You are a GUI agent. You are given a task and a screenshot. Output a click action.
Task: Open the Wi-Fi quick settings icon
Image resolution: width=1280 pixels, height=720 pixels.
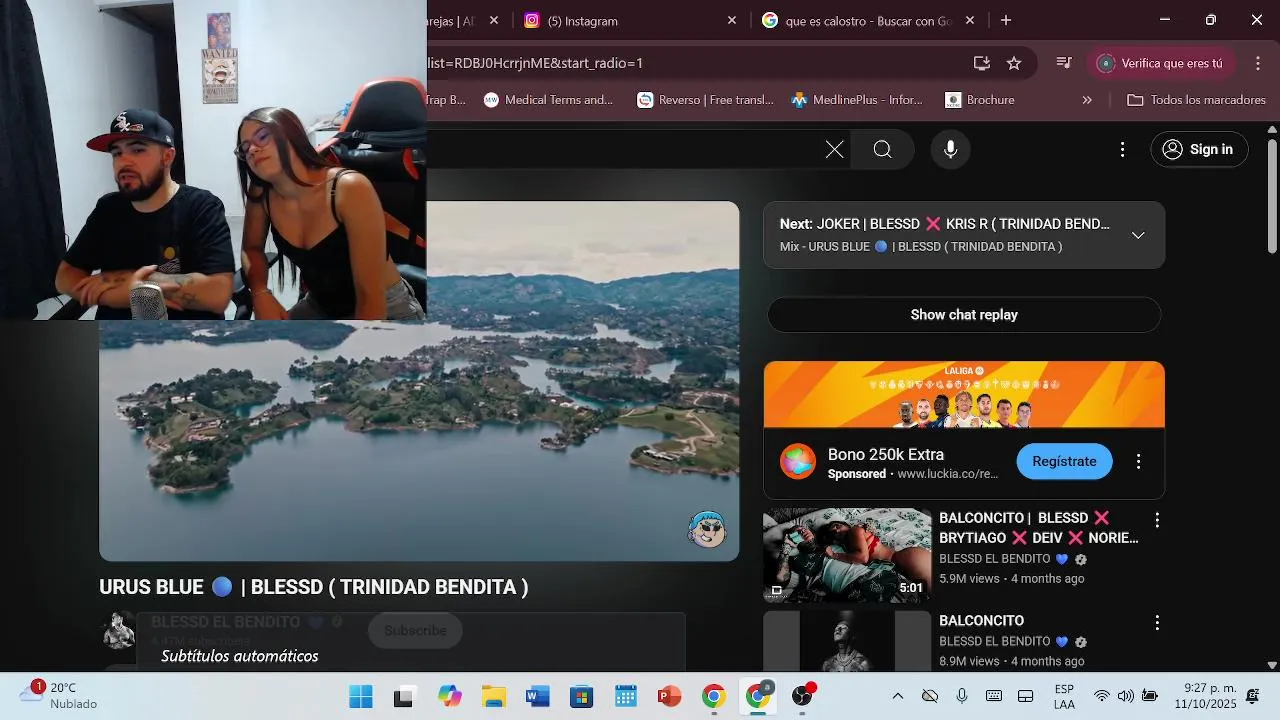[x=1102, y=696]
